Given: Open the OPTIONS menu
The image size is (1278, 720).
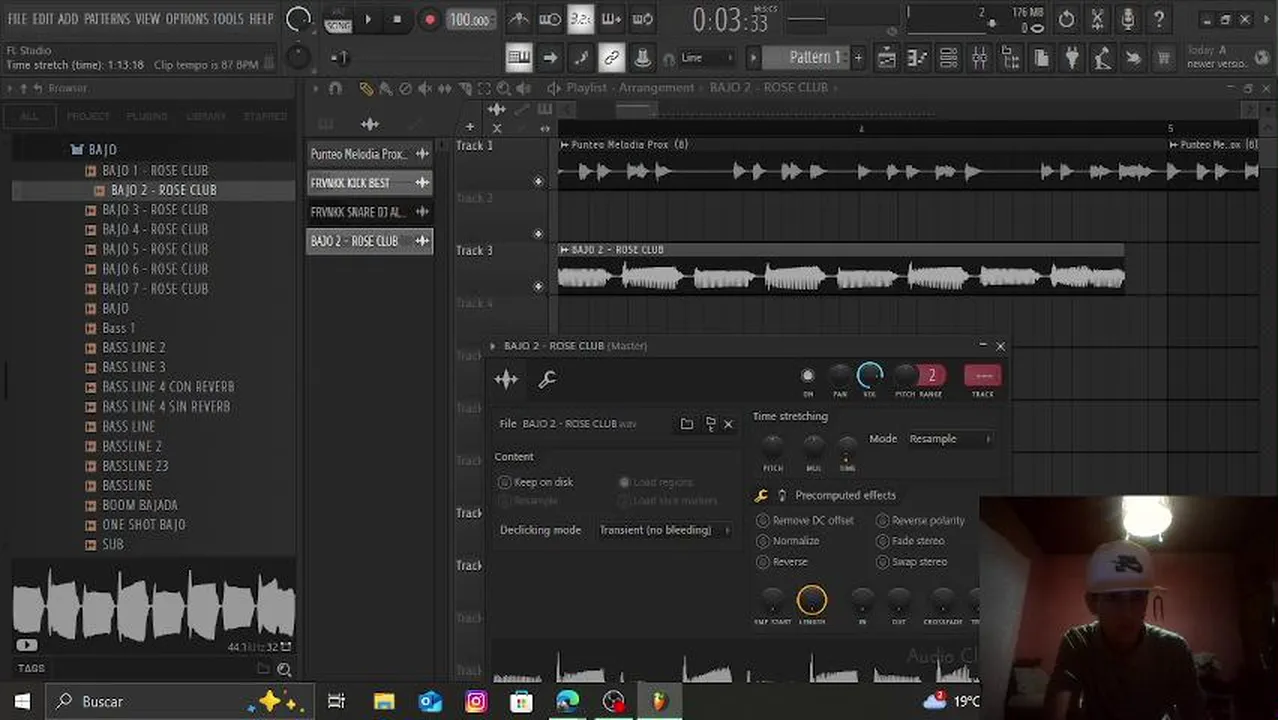Looking at the screenshot, I should pos(187,19).
